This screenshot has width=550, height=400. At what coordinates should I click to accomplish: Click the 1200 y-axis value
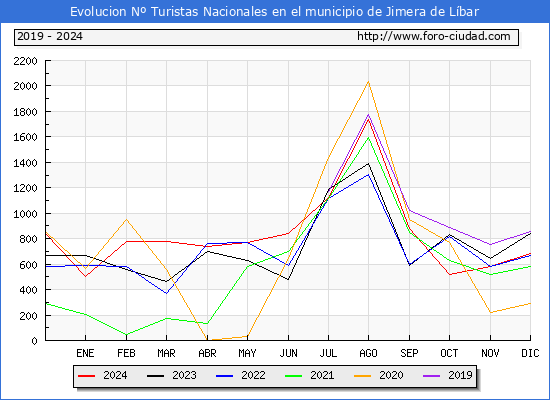(x=25, y=188)
